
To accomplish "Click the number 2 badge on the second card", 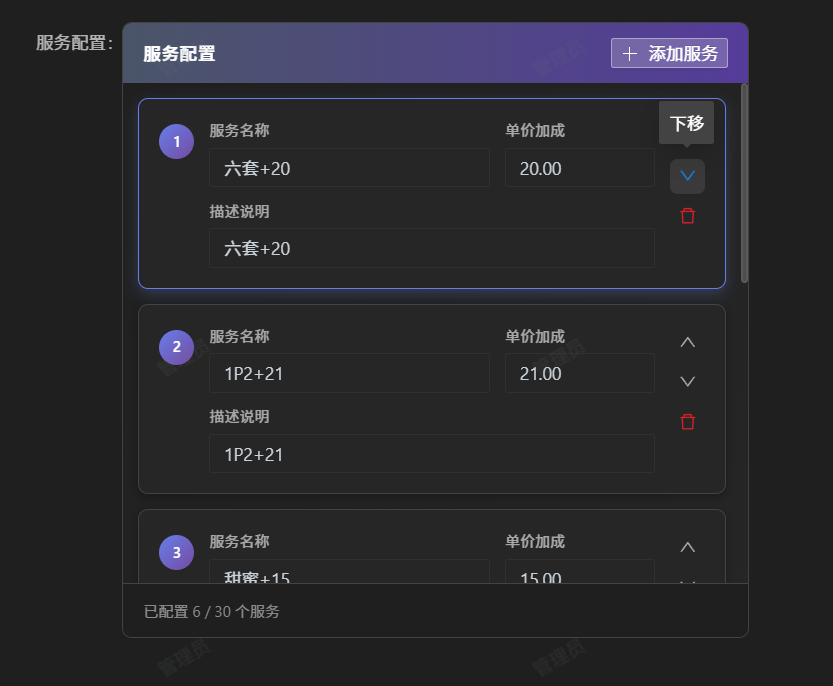I will tap(176, 347).
